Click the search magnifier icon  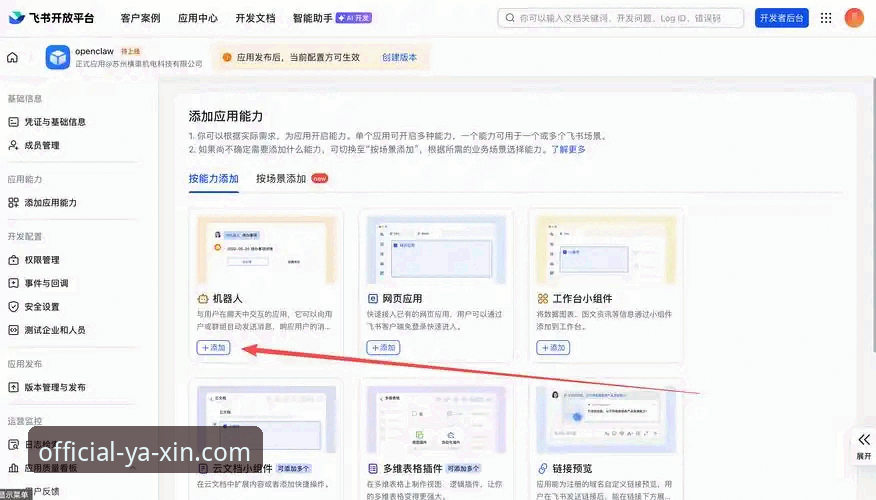510,18
